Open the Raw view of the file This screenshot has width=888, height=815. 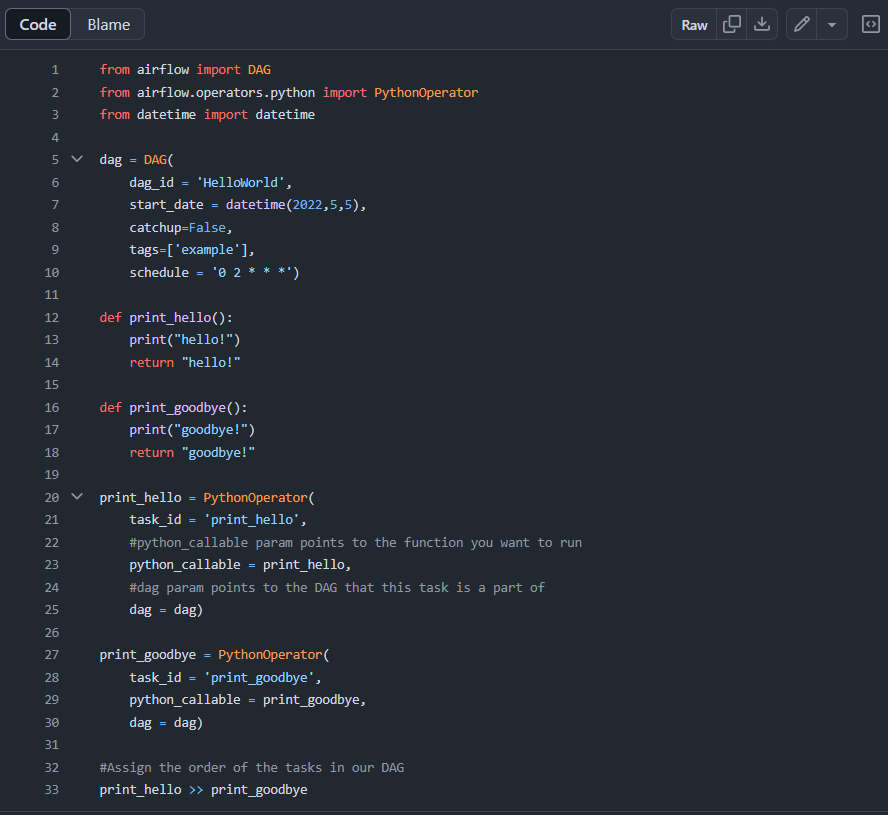click(x=693, y=24)
